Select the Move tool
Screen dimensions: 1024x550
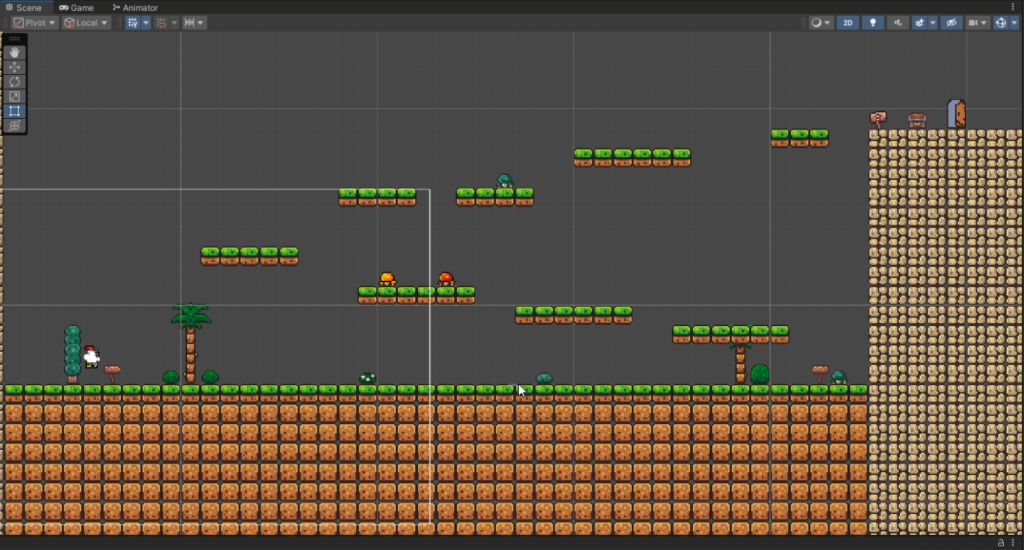click(15, 67)
